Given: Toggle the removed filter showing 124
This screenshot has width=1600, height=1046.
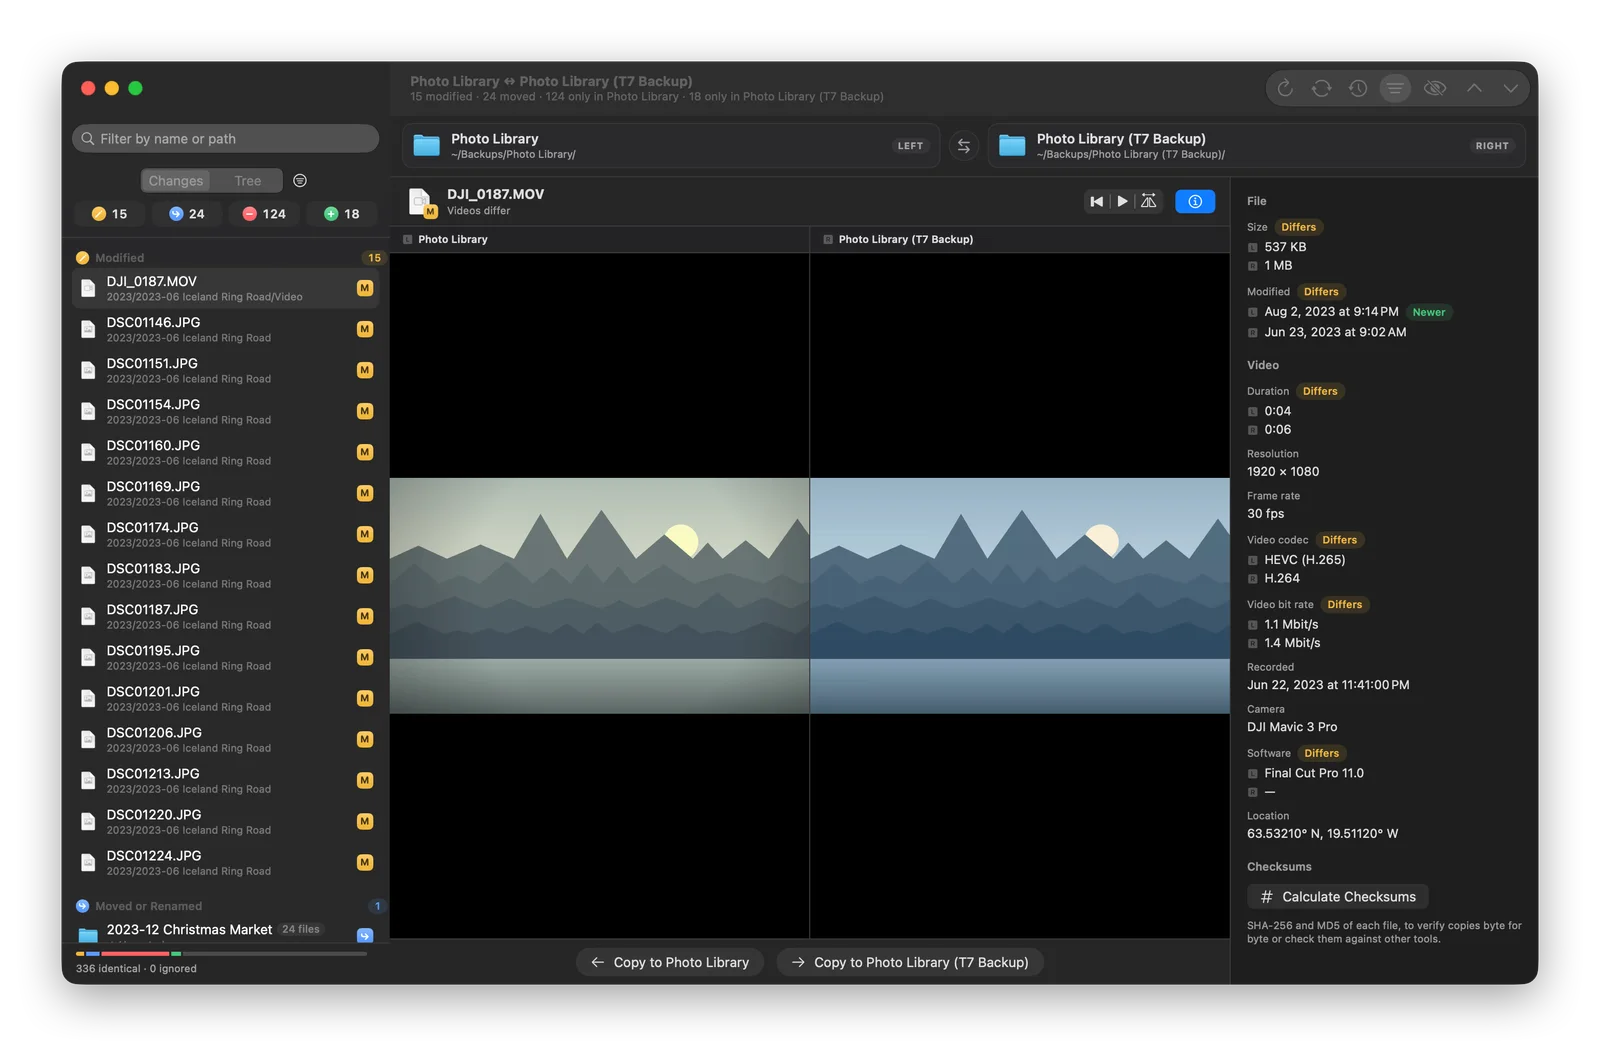Looking at the screenshot, I should pos(264,214).
